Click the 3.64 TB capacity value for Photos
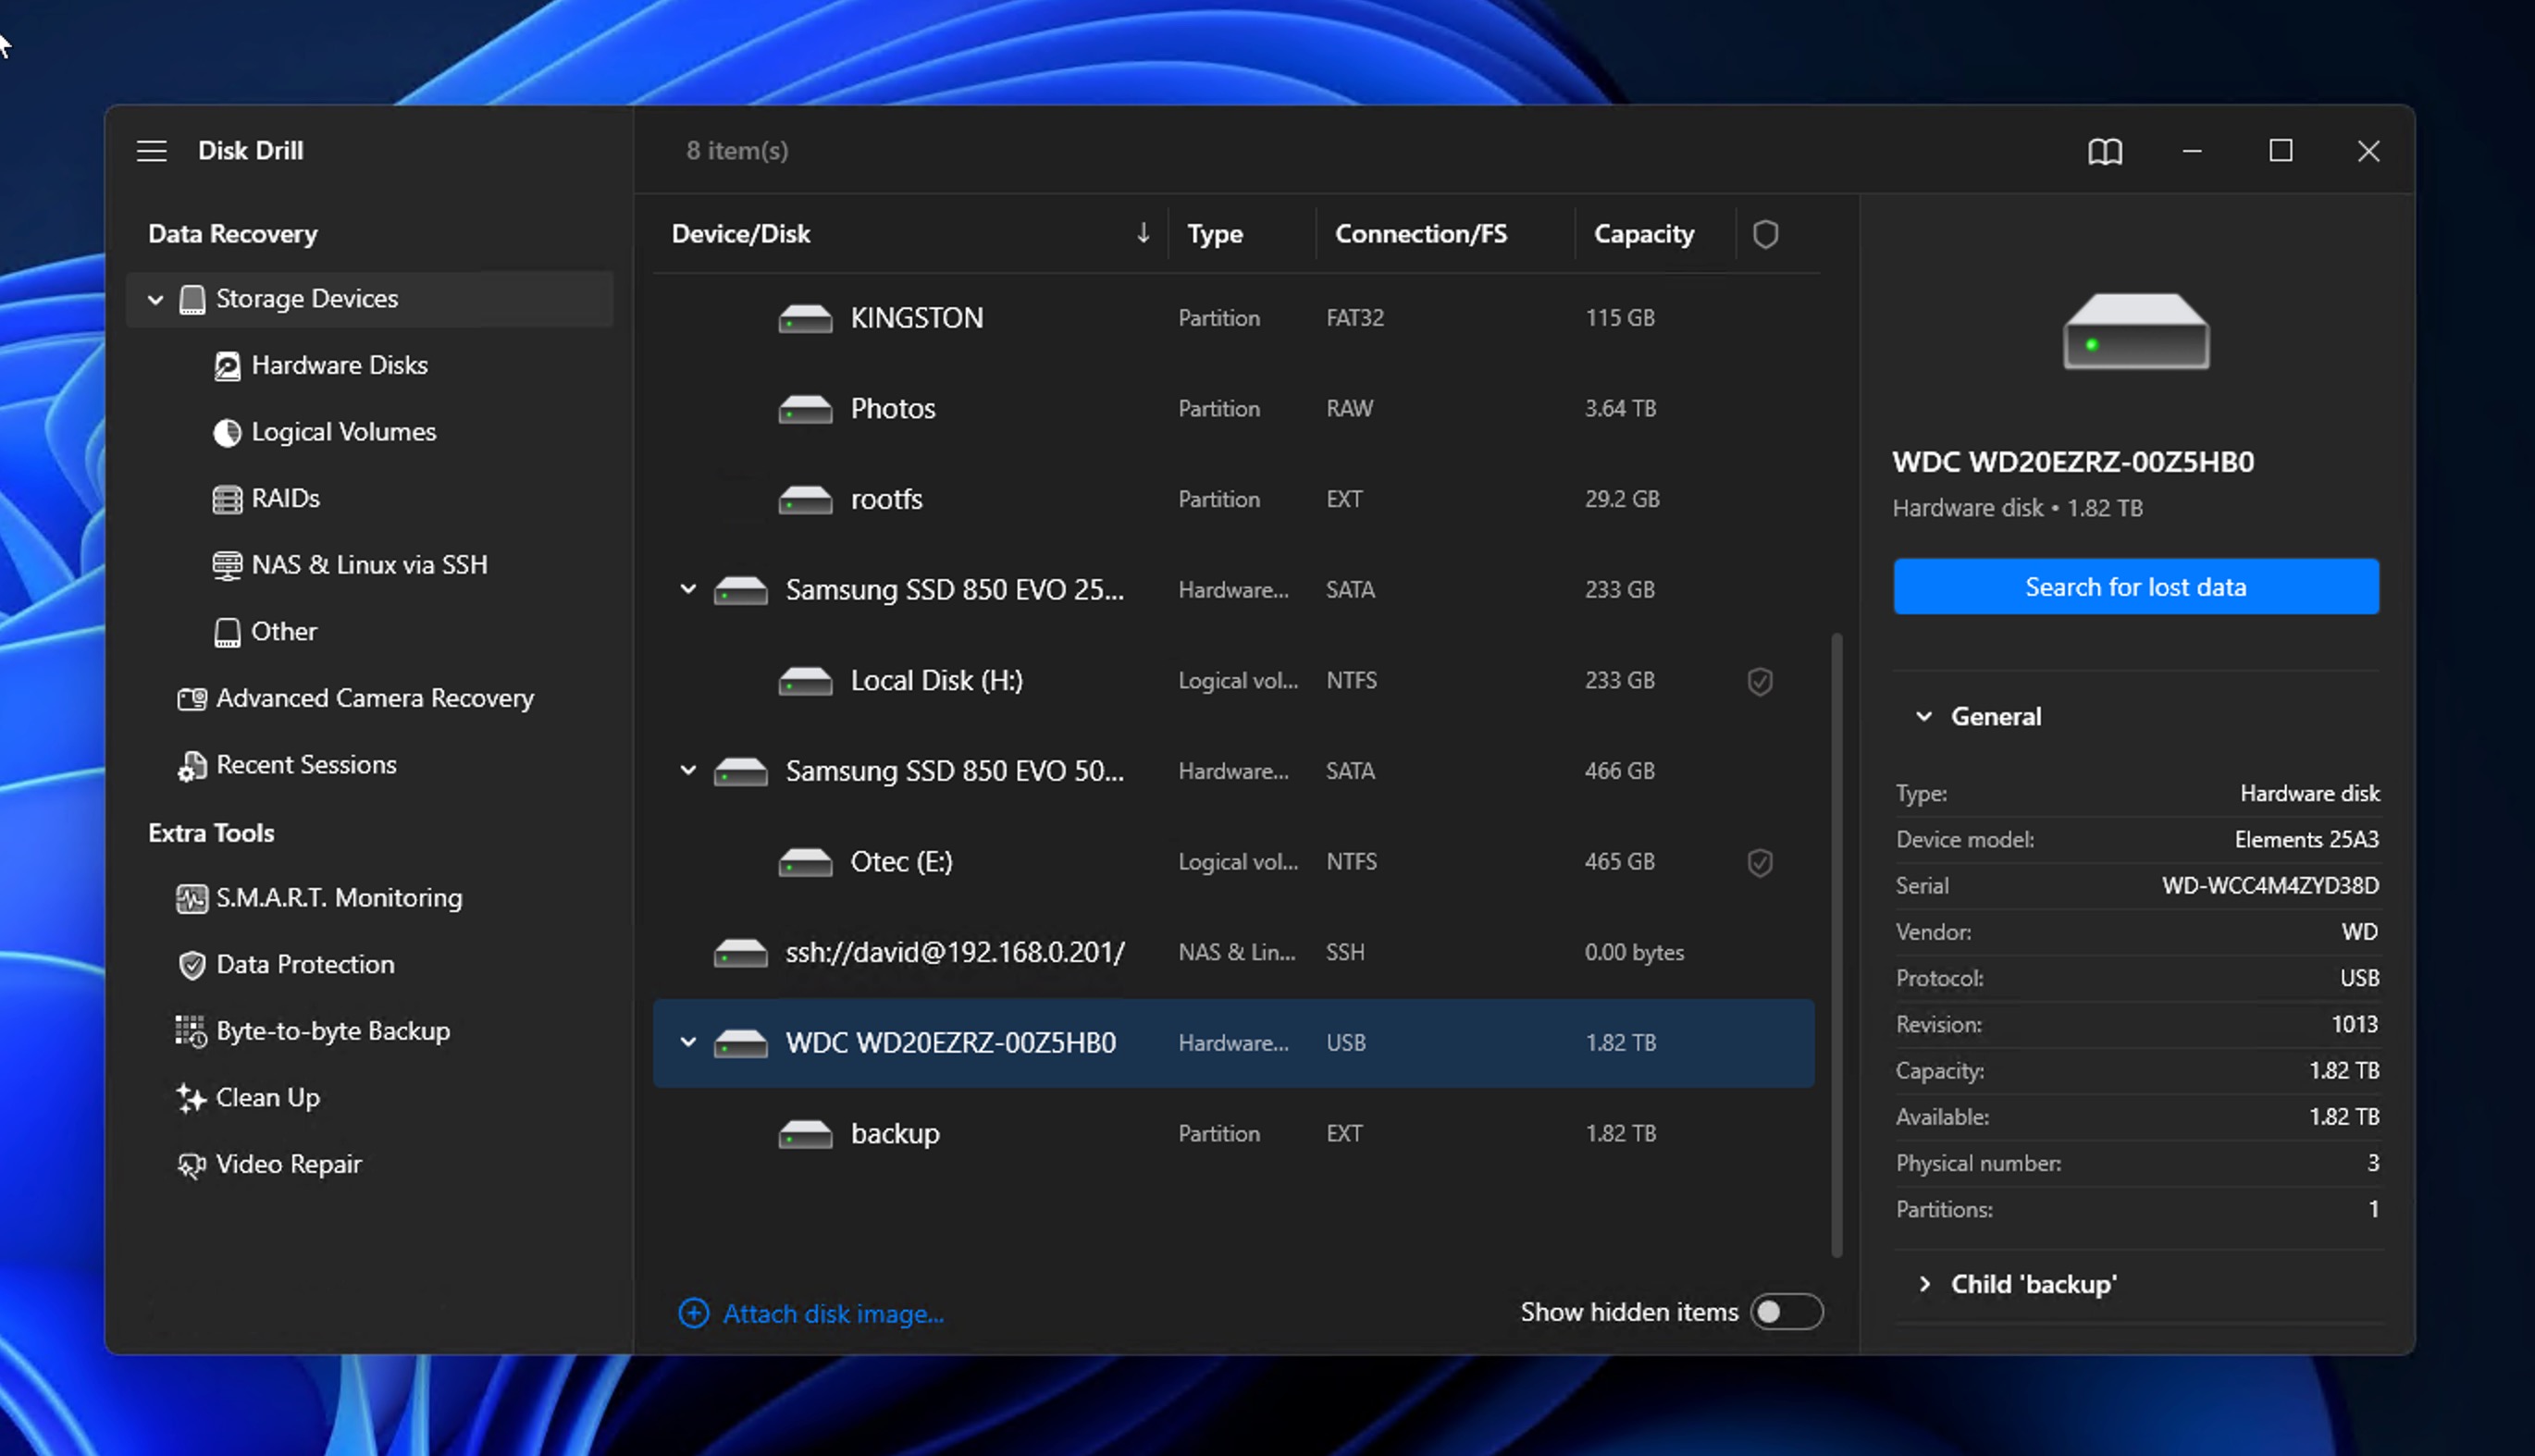 coord(1620,409)
